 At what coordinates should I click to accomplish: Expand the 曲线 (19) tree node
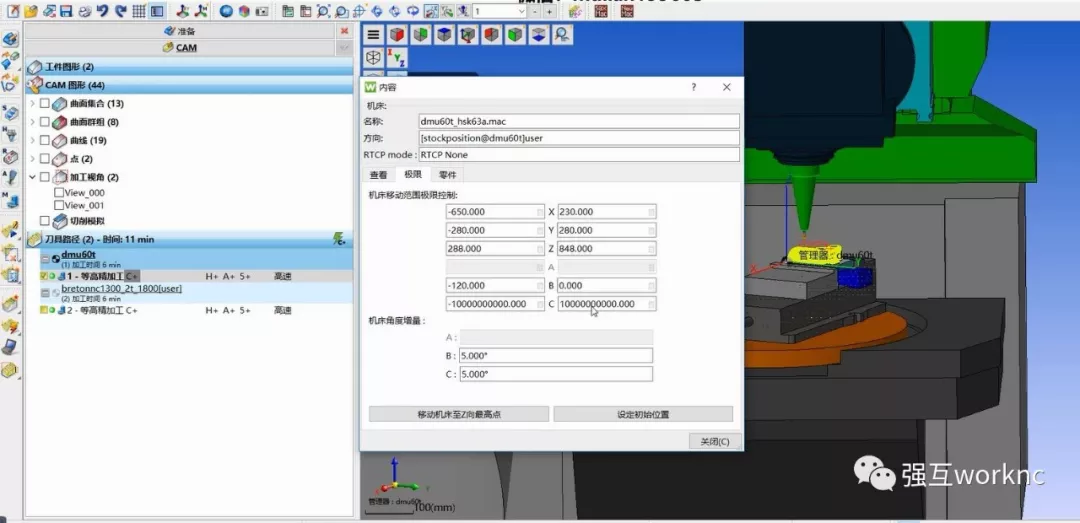[x=32, y=141]
